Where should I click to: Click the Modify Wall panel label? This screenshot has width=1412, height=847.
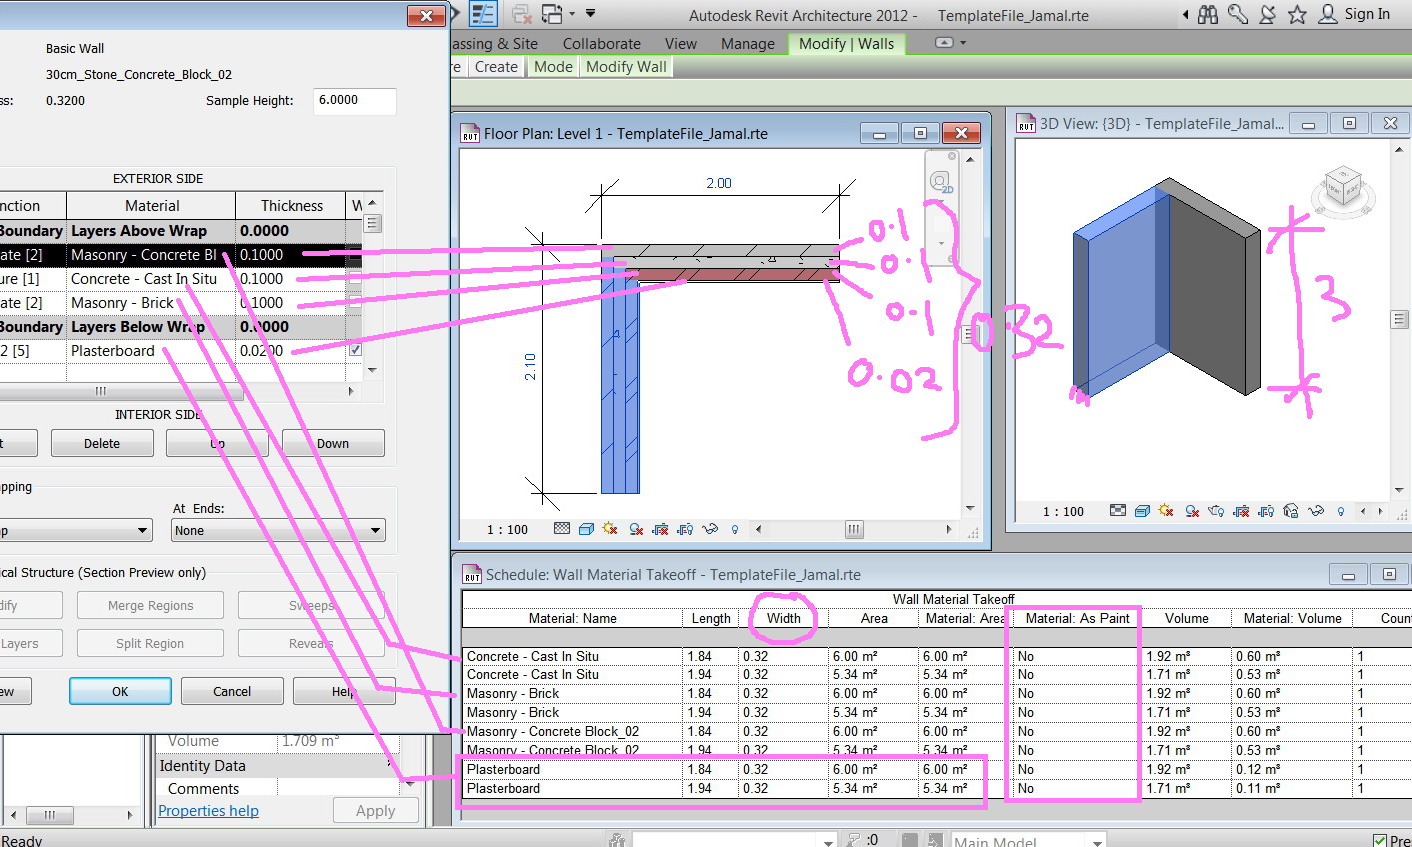[x=626, y=67]
